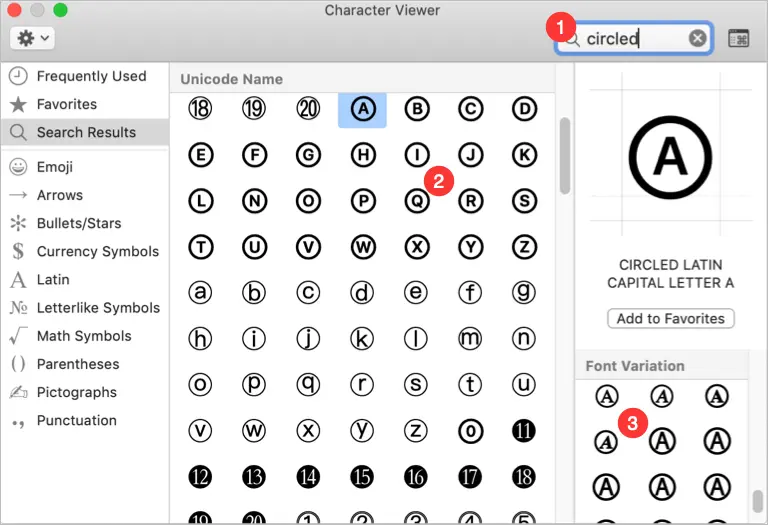Image resolution: width=768 pixels, height=525 pixels.
Task: Select circled small letter d
Action: coord(362,292)
